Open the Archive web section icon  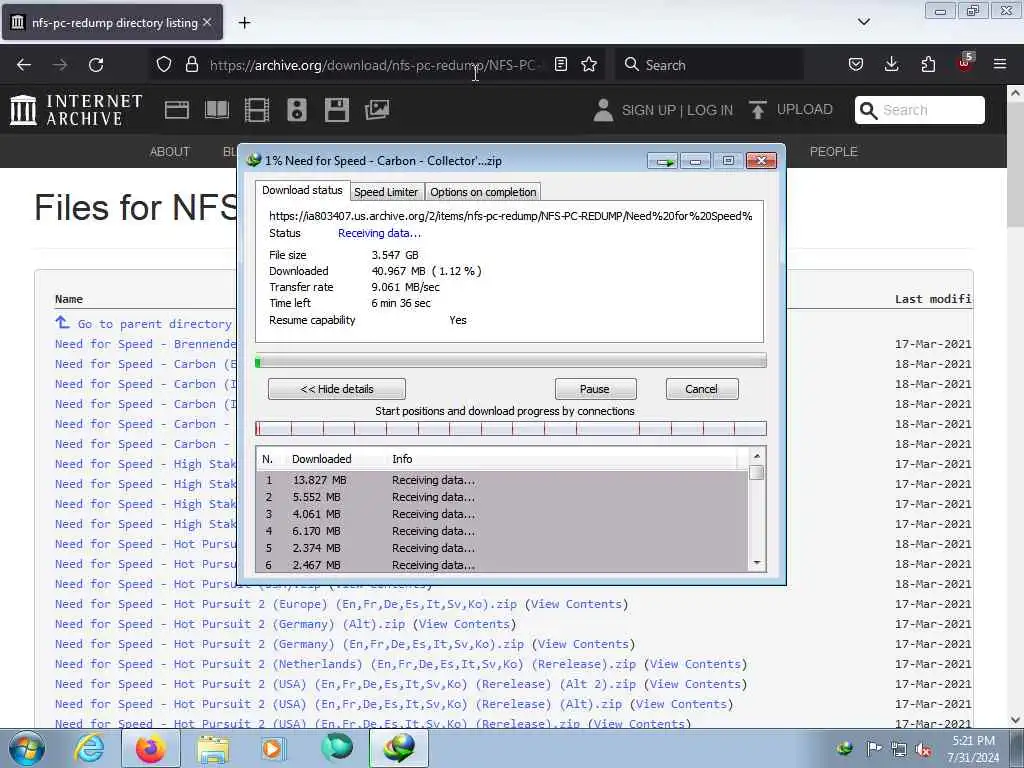tap(177, 110)
